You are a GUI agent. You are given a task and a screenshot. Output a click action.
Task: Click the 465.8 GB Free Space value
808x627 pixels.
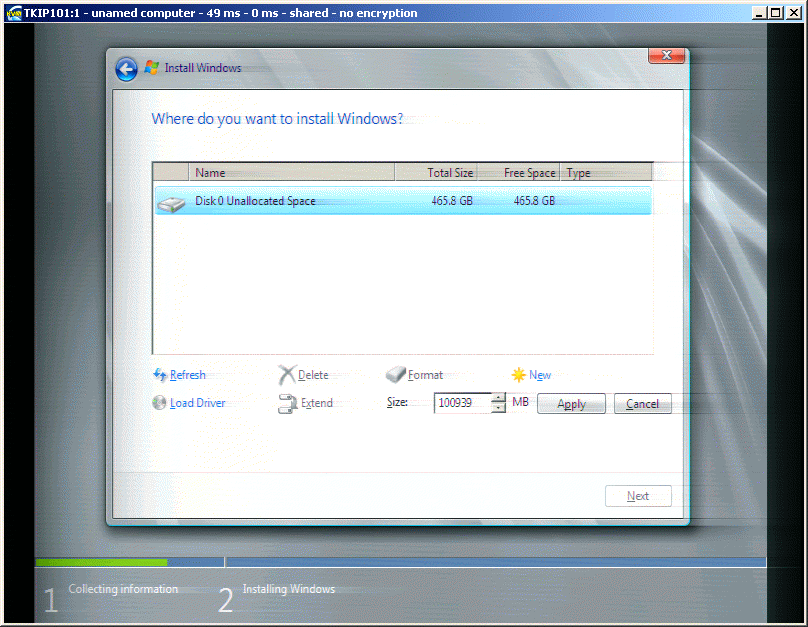click(x=534, y=201)
